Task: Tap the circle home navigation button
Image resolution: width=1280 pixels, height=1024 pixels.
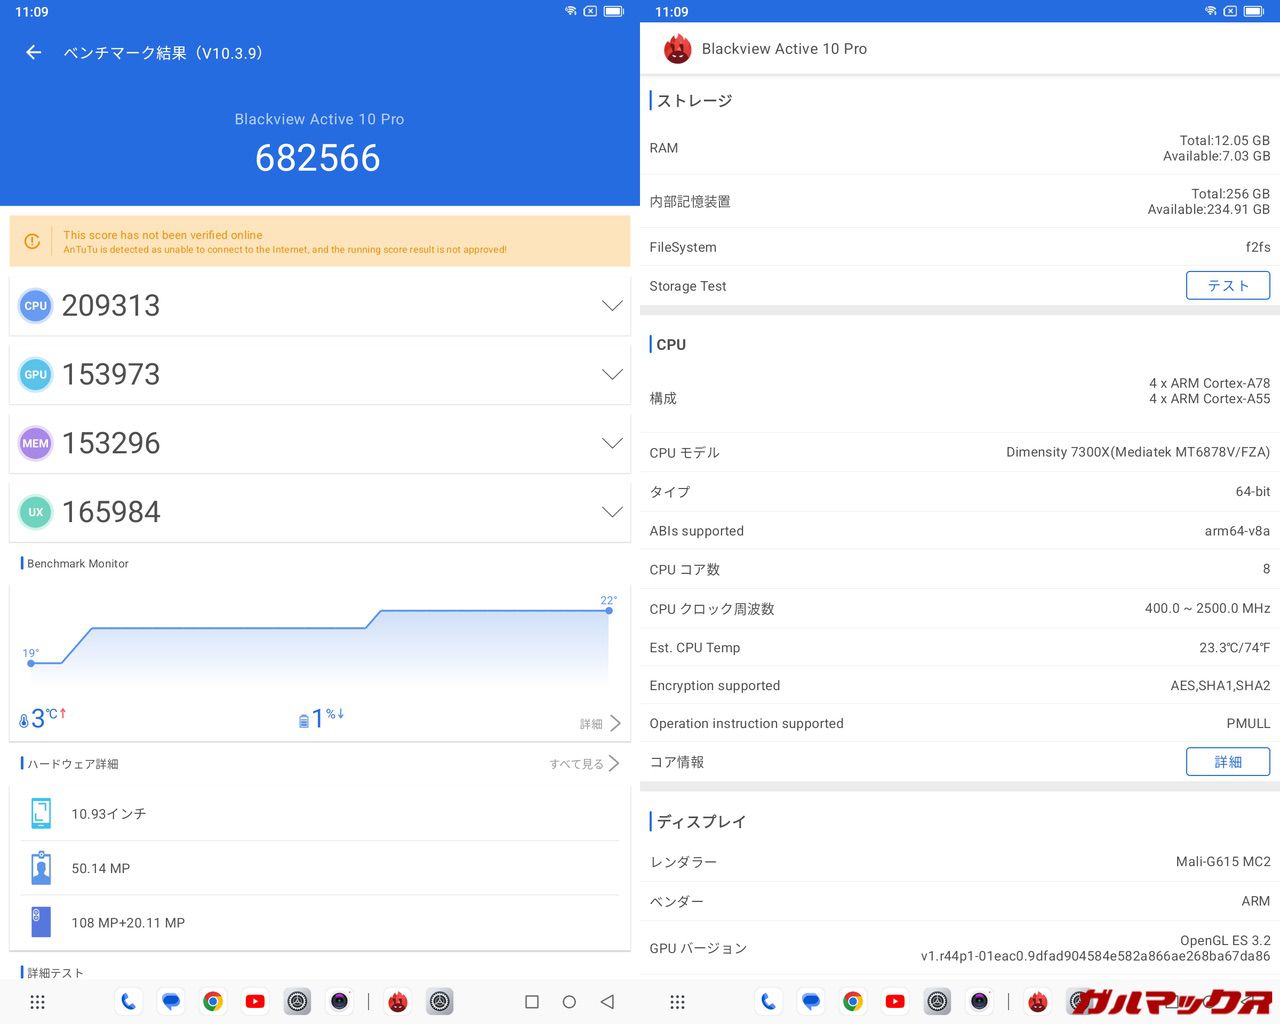Action: coord(569,1002)
